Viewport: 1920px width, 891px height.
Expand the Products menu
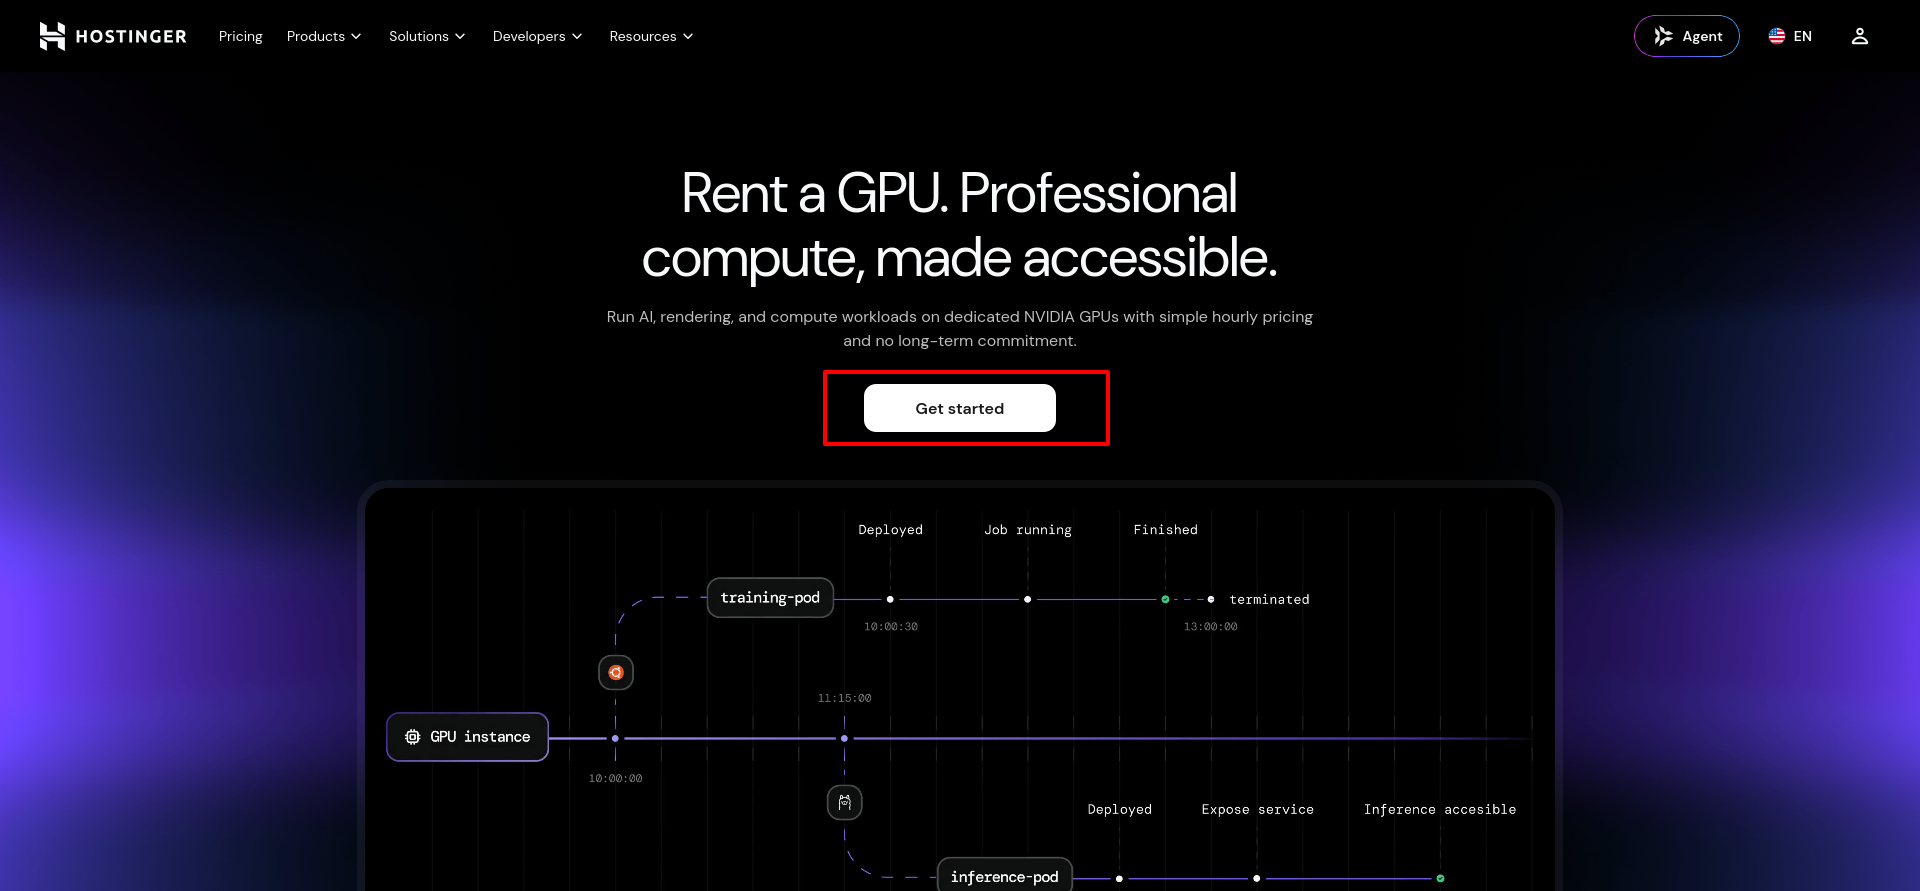(x=324, y=36)
